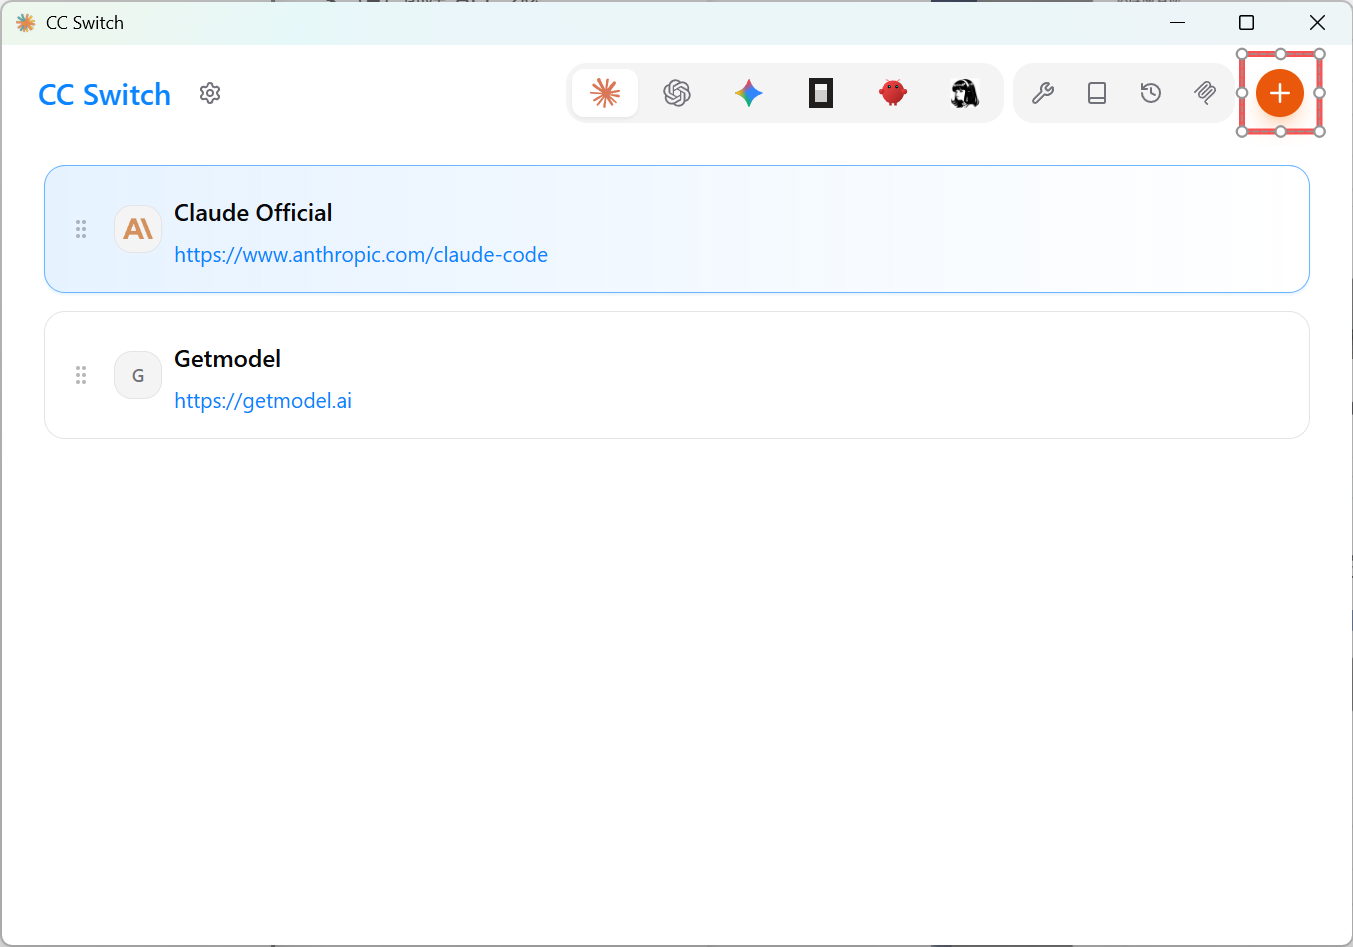
Task: Click the paperclip icon in toolbar
Action: (x=1205, y=93)
